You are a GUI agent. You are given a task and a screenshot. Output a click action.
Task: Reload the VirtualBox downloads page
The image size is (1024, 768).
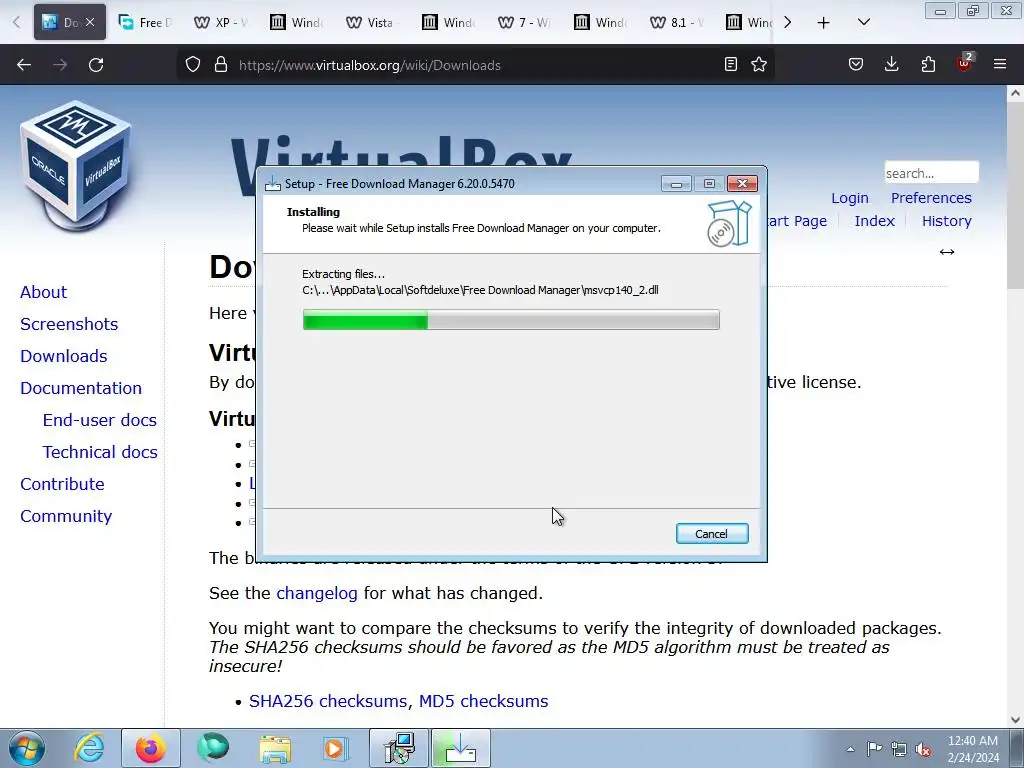click(x=96, y=65)
